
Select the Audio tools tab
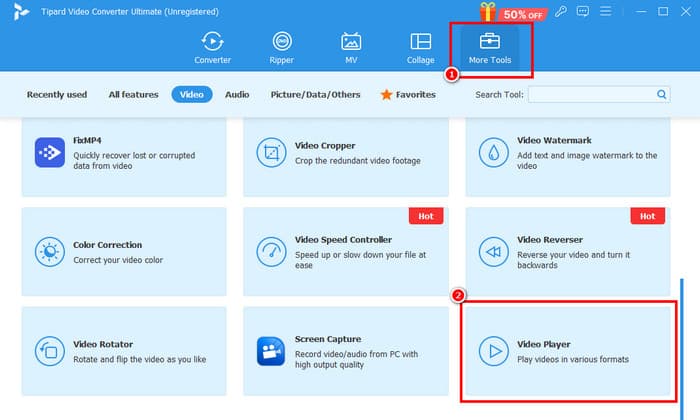tap(237, 95)
